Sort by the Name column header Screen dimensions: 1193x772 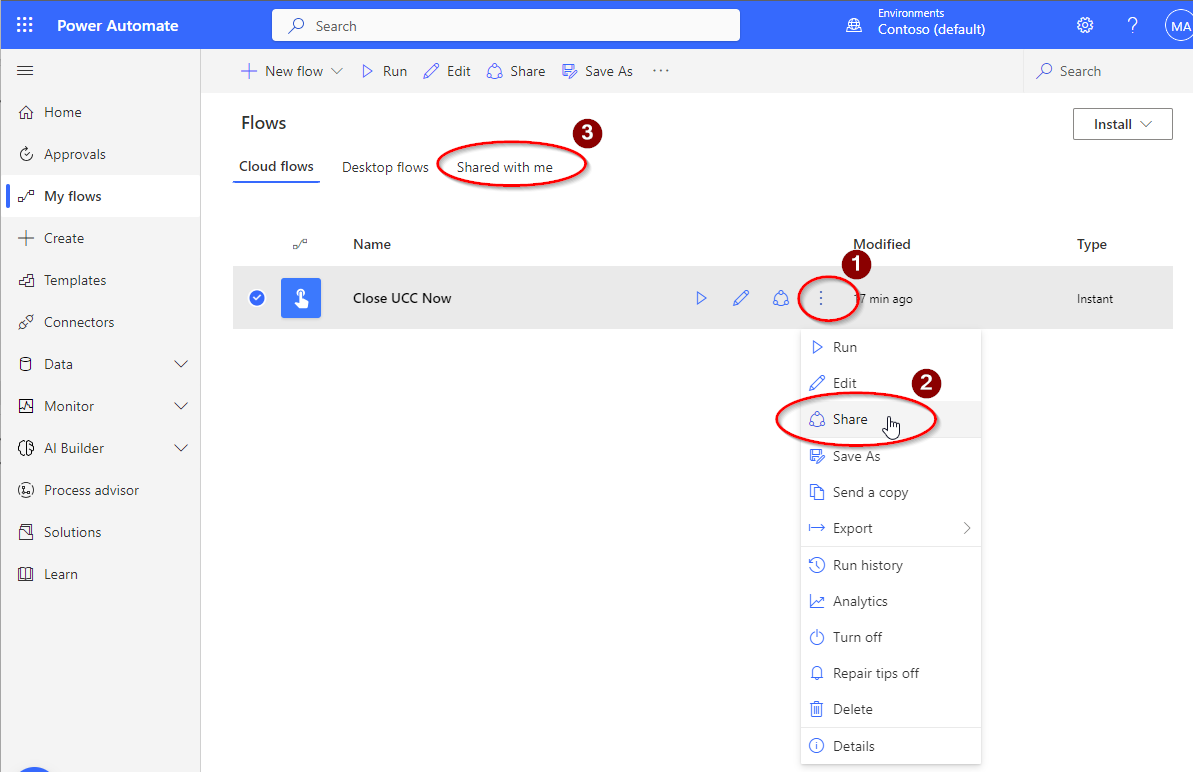point(372,244)
